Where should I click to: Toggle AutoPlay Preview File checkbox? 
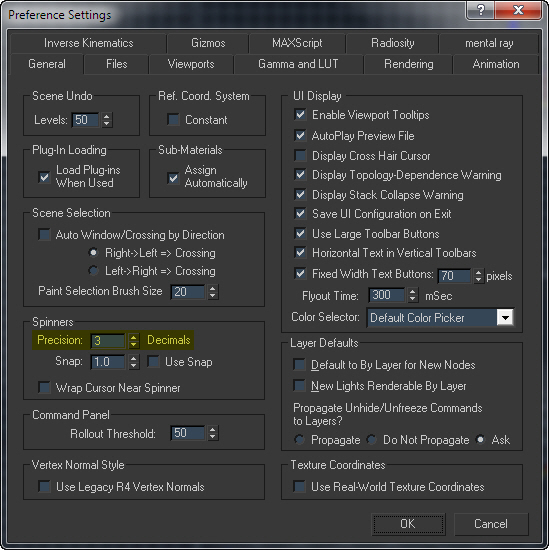coord(300,135)
